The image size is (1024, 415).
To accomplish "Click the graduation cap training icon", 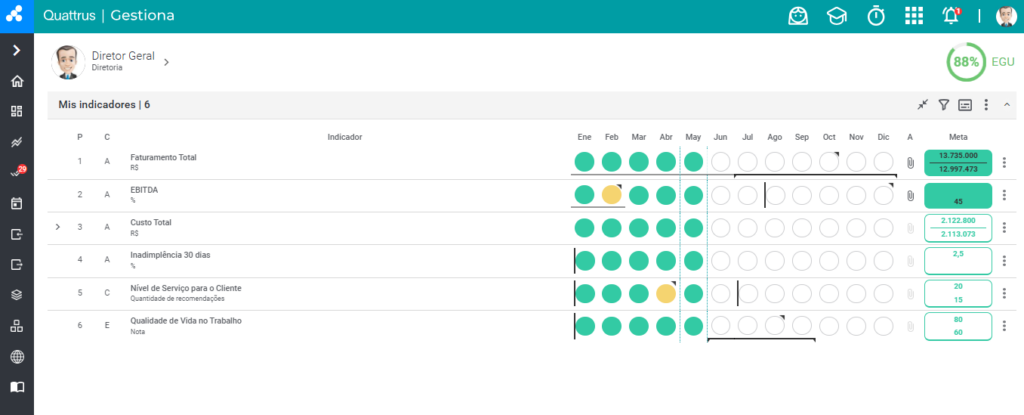I will [x=837, y=16].
